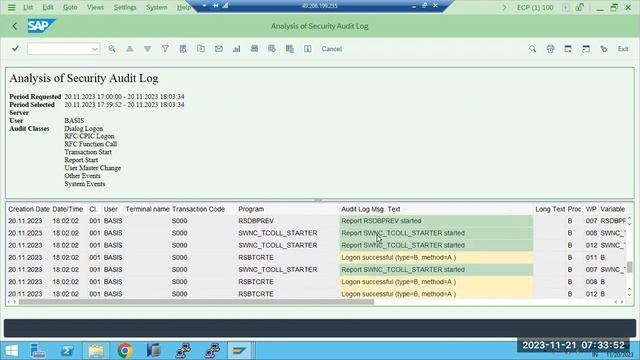Click the table scroll-down arrow at bottom right
Screen dimensions: 640x360
629,295
